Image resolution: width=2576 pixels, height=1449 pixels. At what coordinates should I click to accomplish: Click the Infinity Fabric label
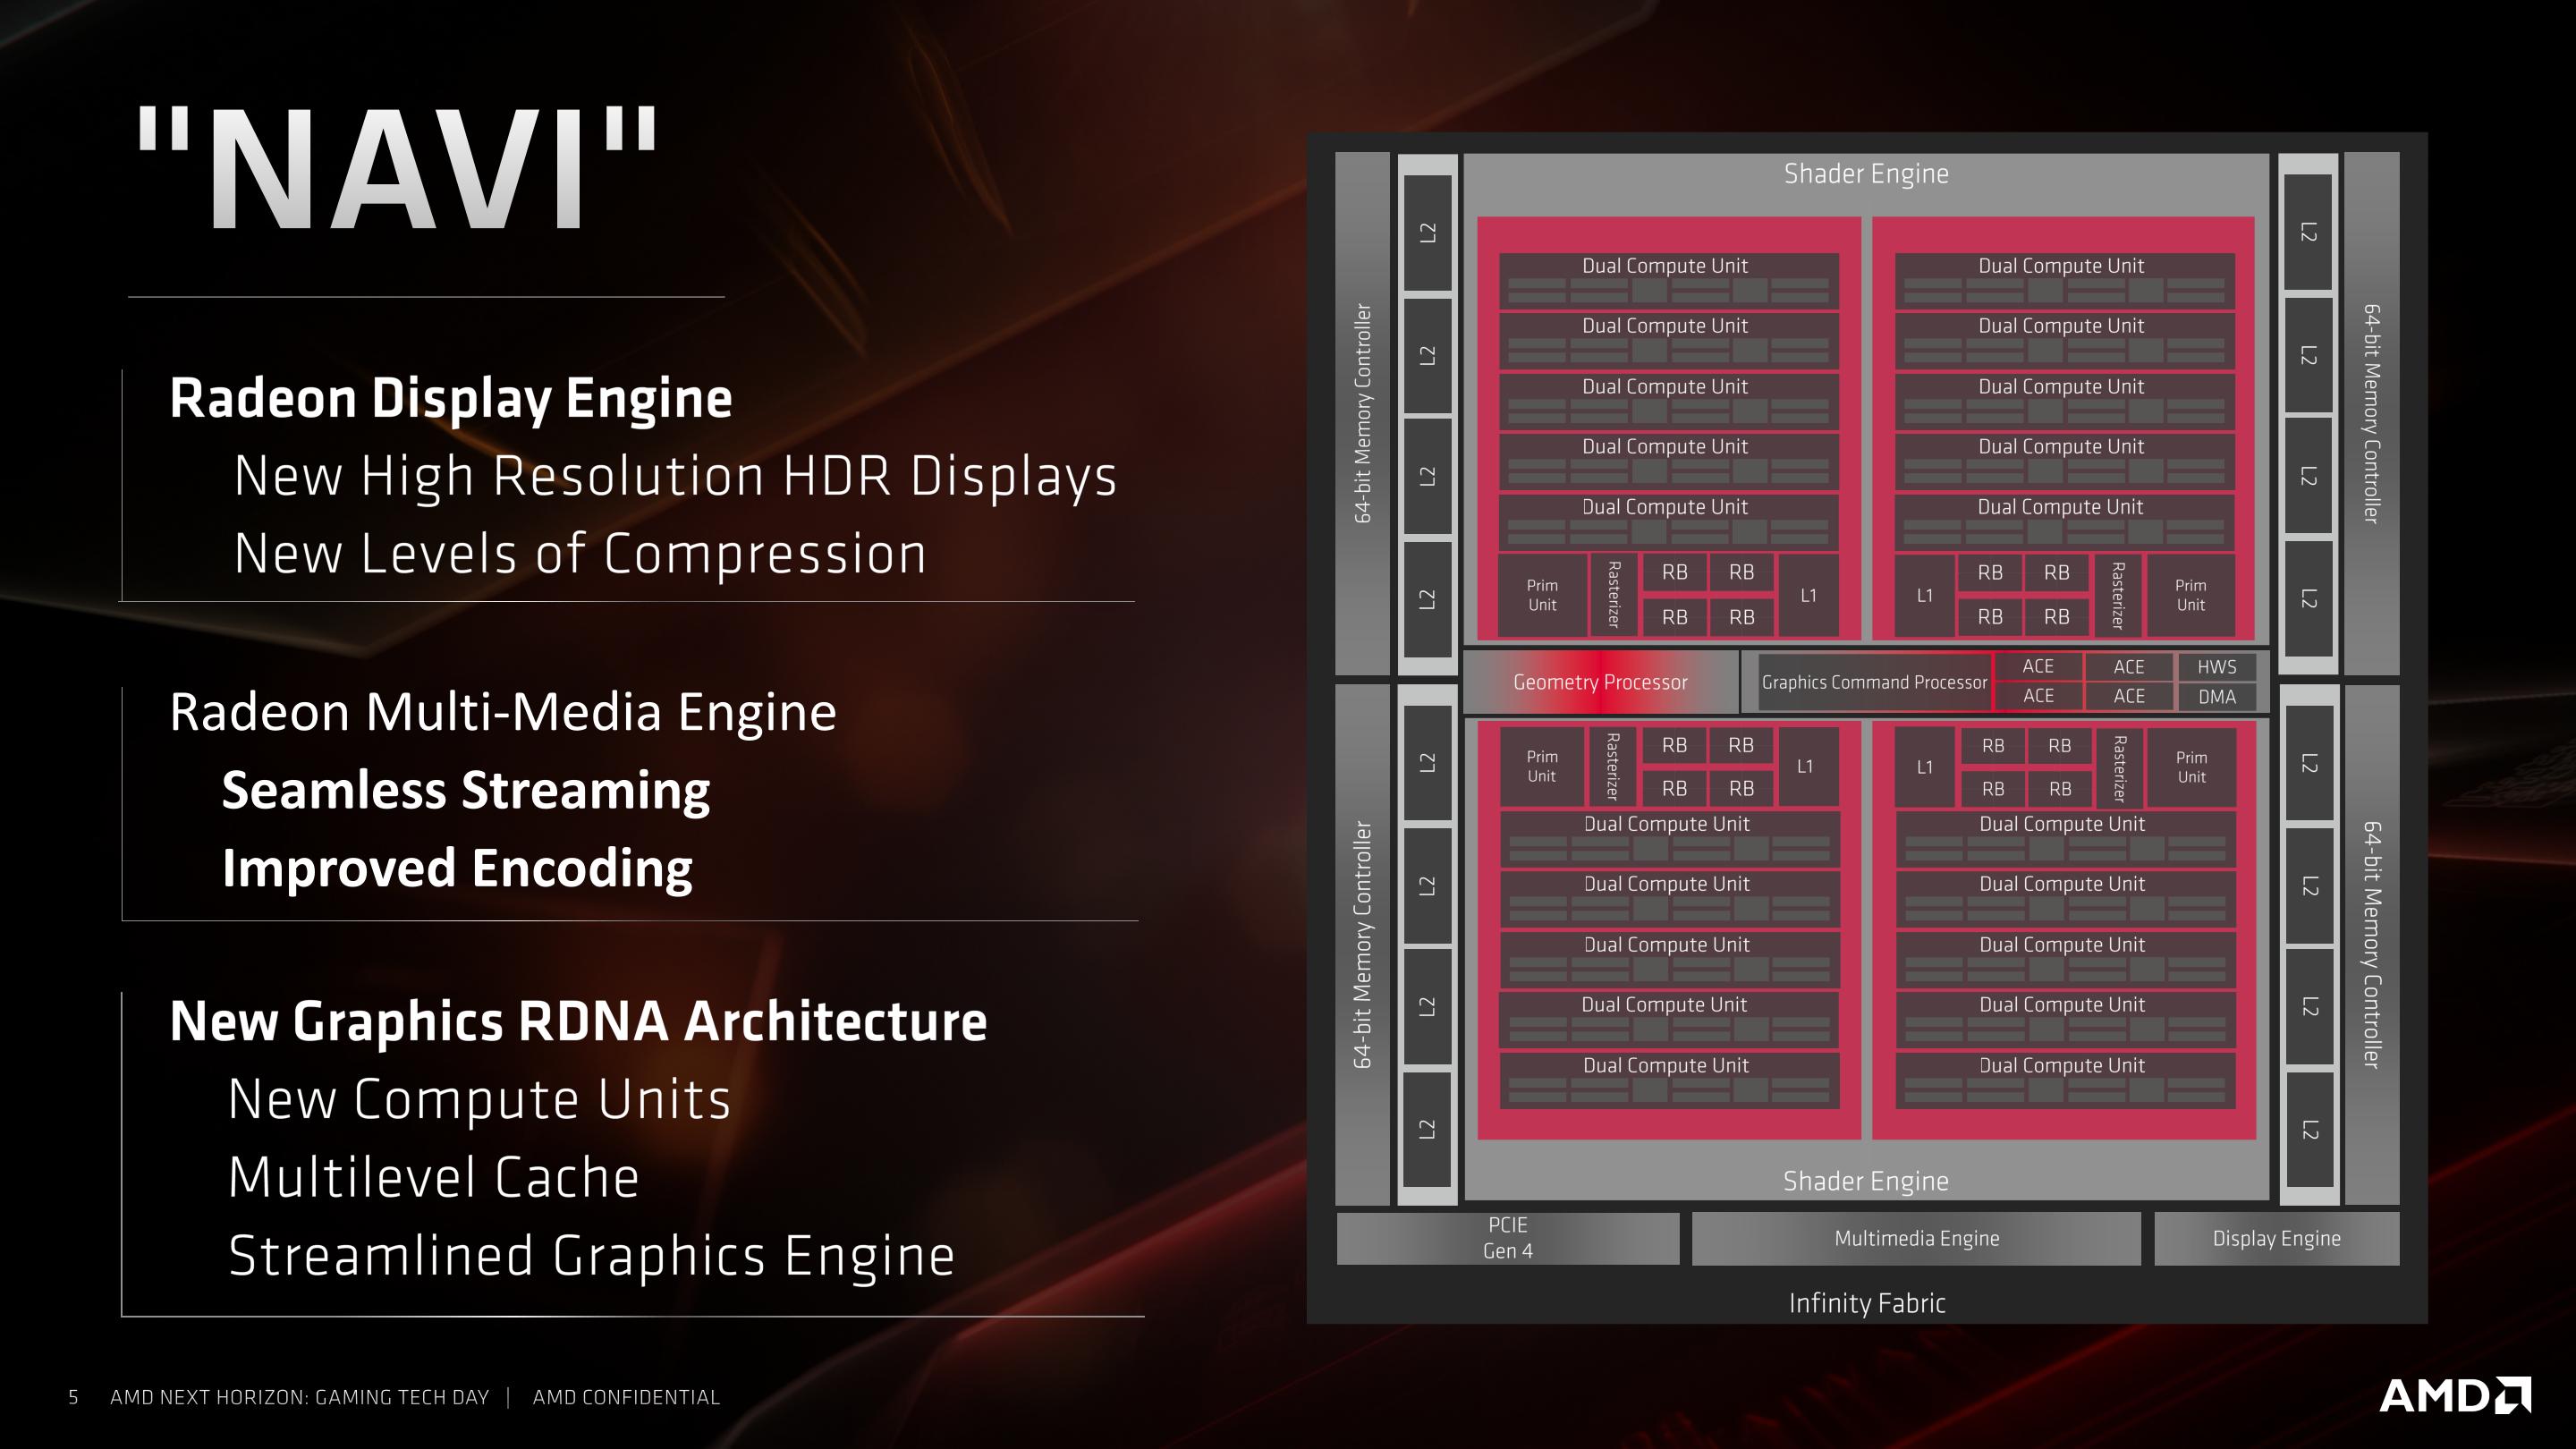coord(1867,1303)
